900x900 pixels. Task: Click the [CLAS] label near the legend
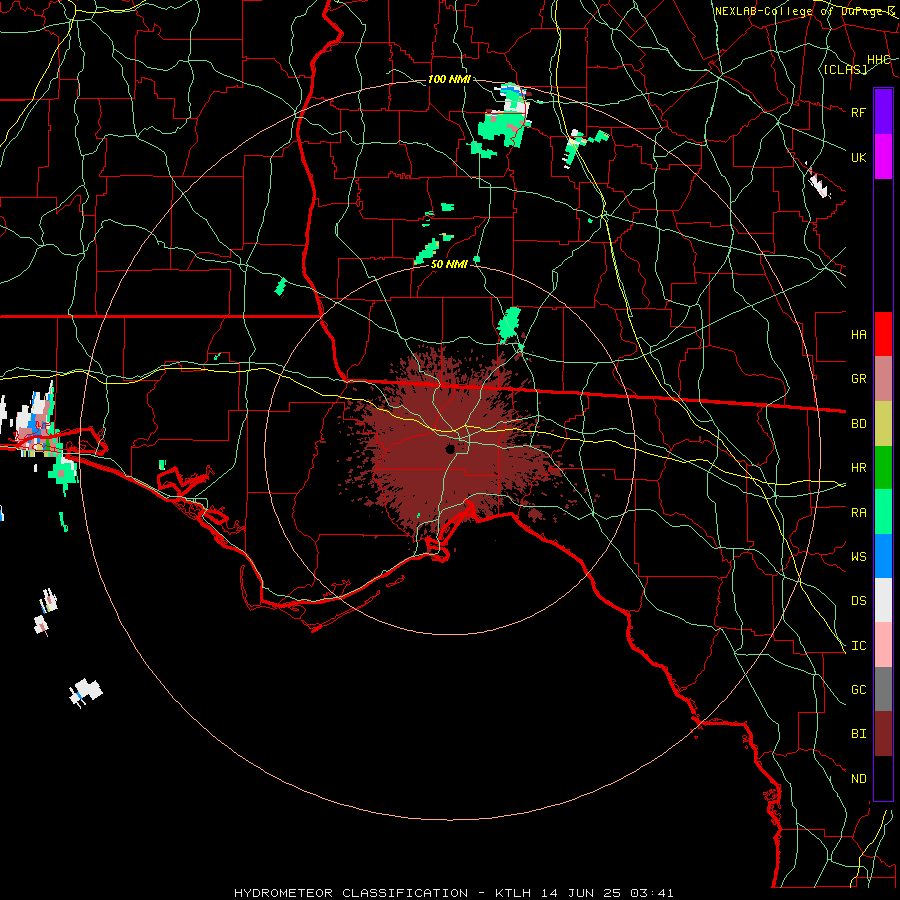coord(845,69)
